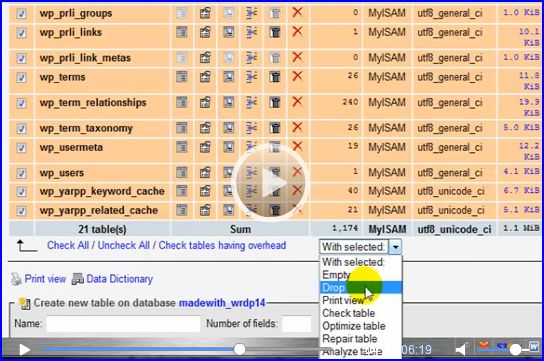Click the Search icon in the wp_prli_links row

click(x=228, y=32)
